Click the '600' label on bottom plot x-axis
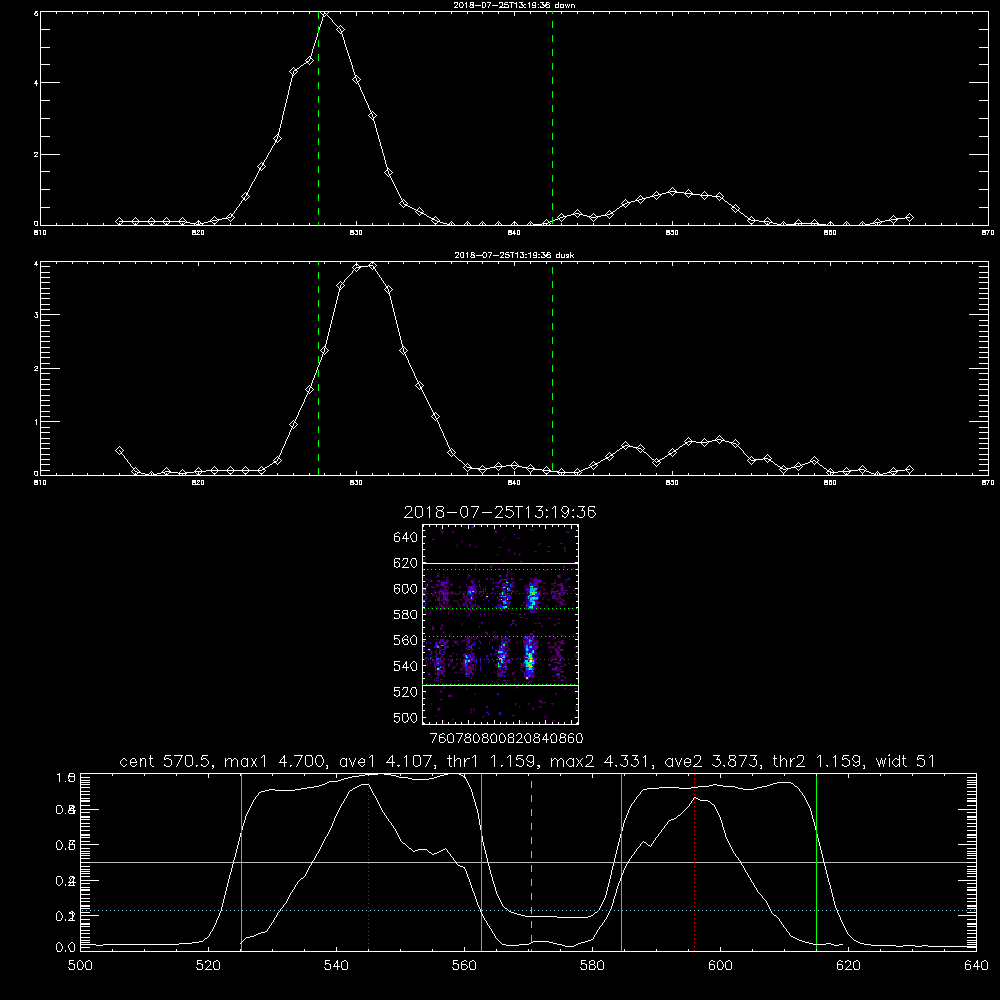The image size is (1000, 1000). 721,966
